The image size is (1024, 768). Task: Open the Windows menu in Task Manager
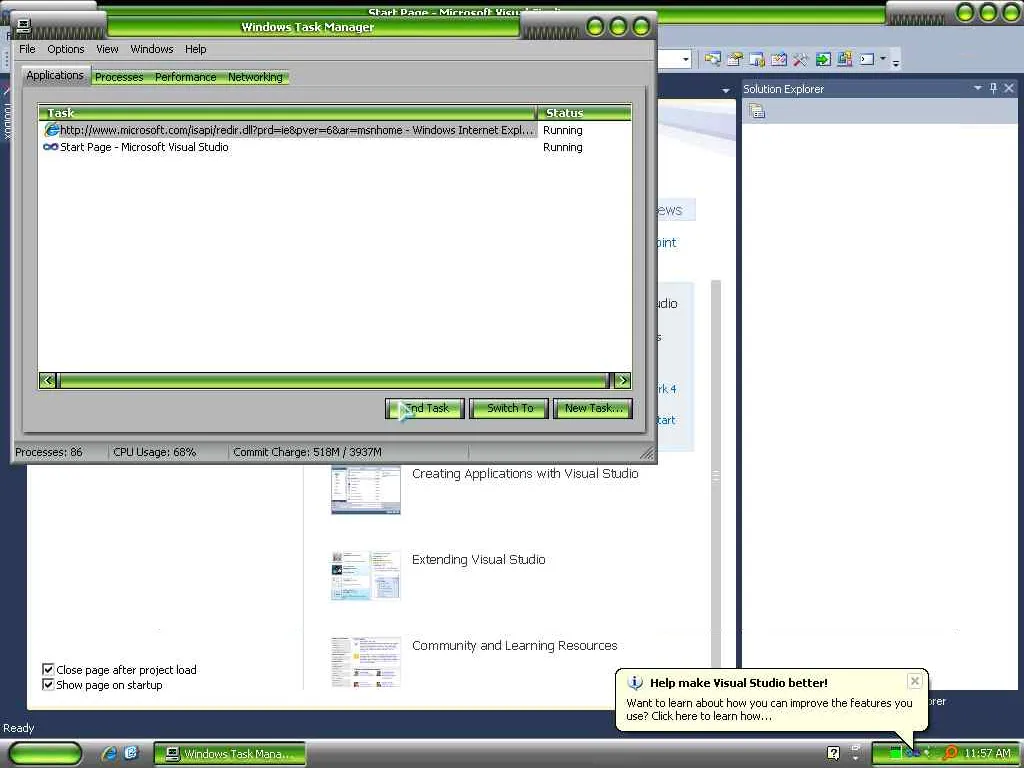(152, 49)
